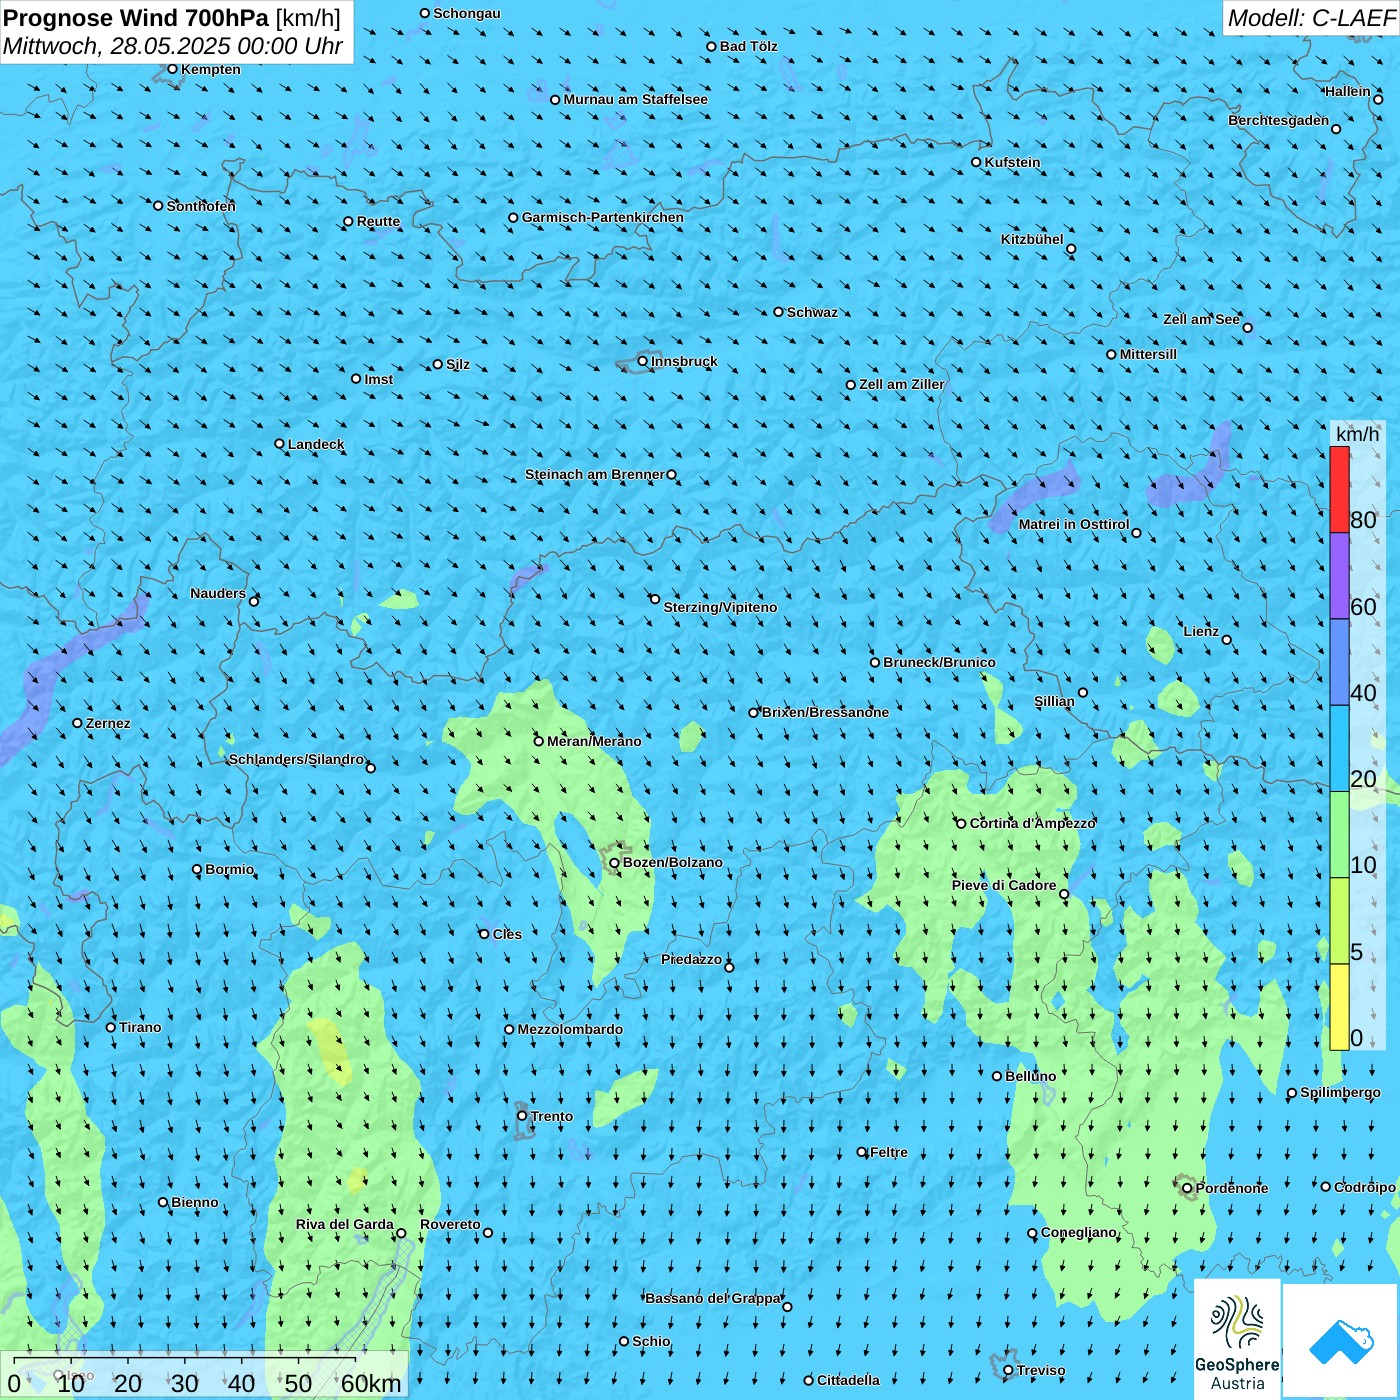Select the Lienz city marker circle
Image resolution: width=1400 pixels, height=1400 pixels.
click(1227, 640)
